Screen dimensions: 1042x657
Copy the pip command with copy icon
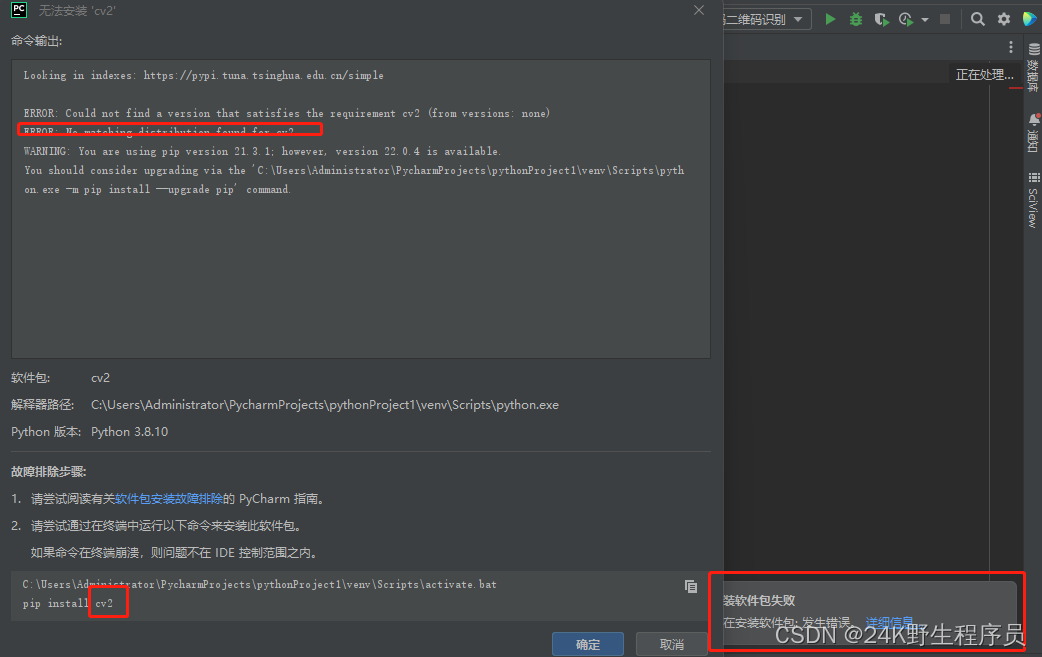(691, 586)
